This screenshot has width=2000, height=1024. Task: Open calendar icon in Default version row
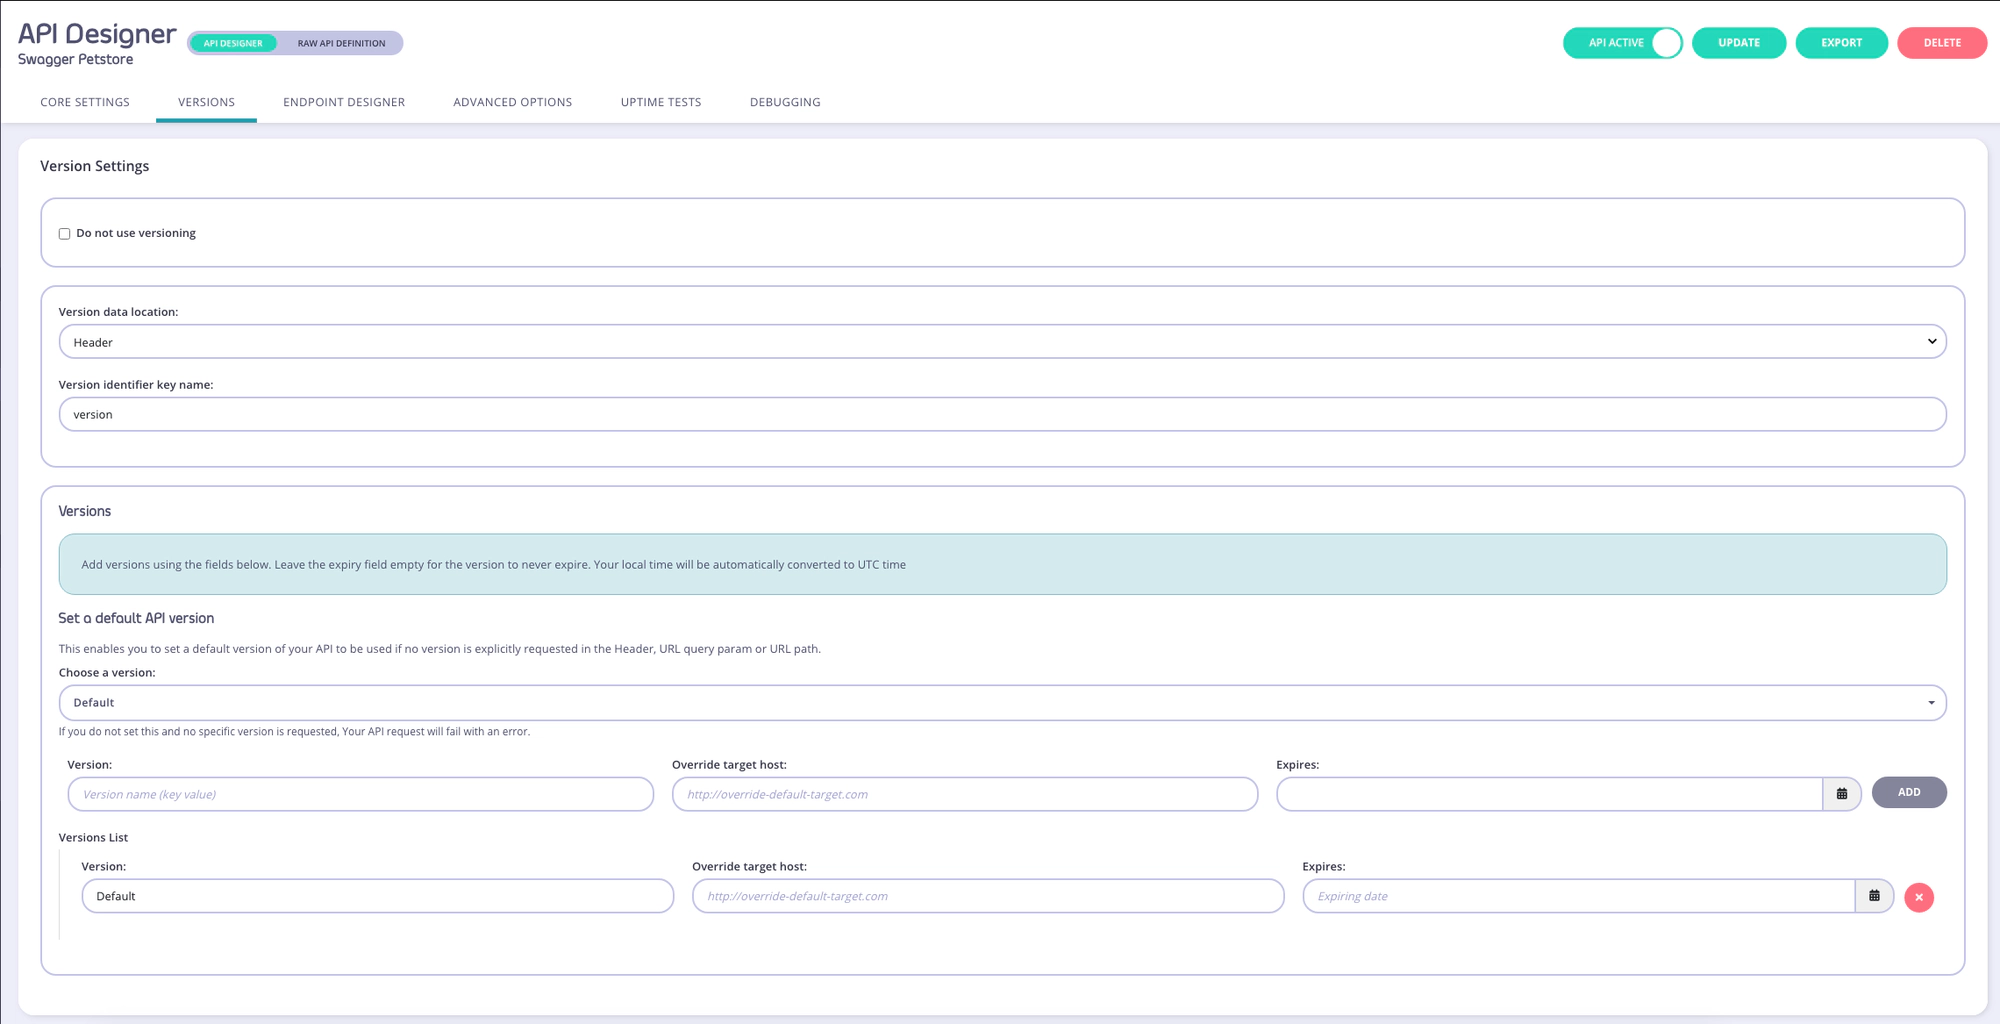tap(1874, 896)
